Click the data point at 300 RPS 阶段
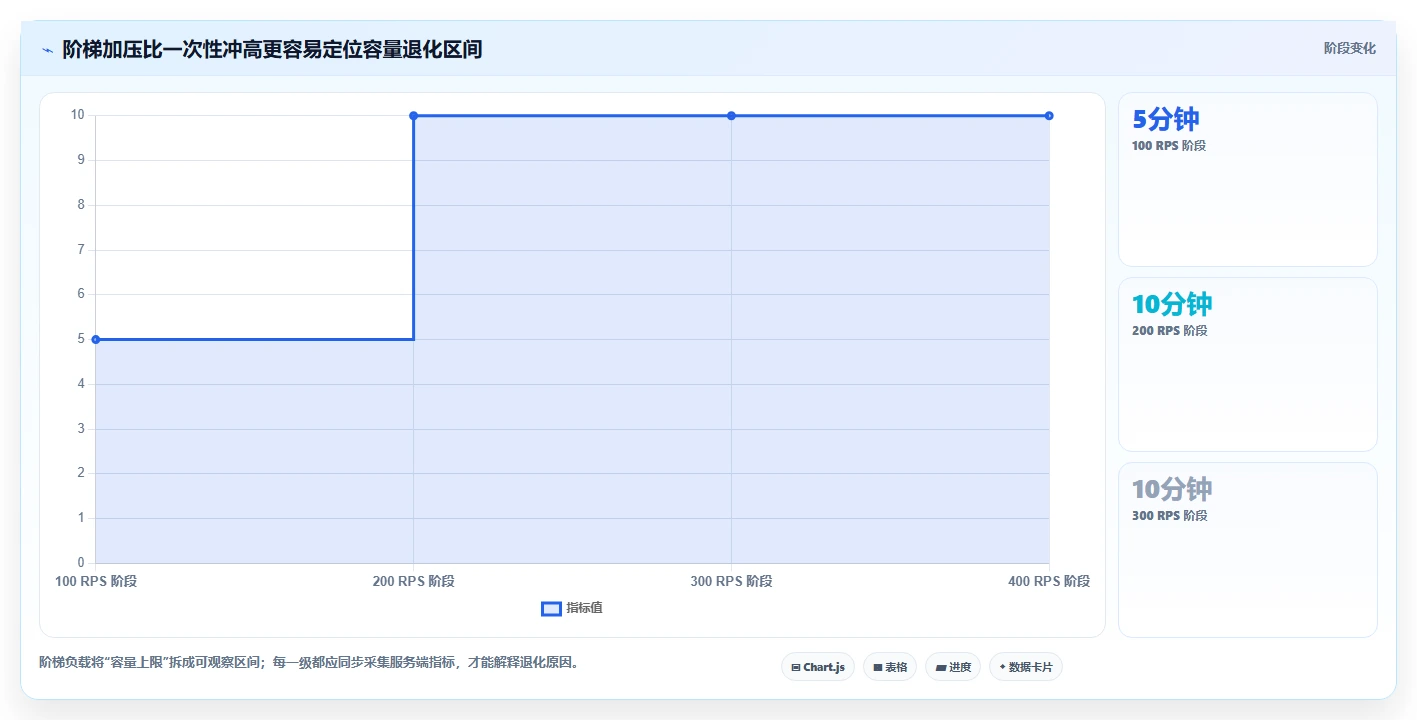The image size is (1417, 720). click(x=731, y=116)
